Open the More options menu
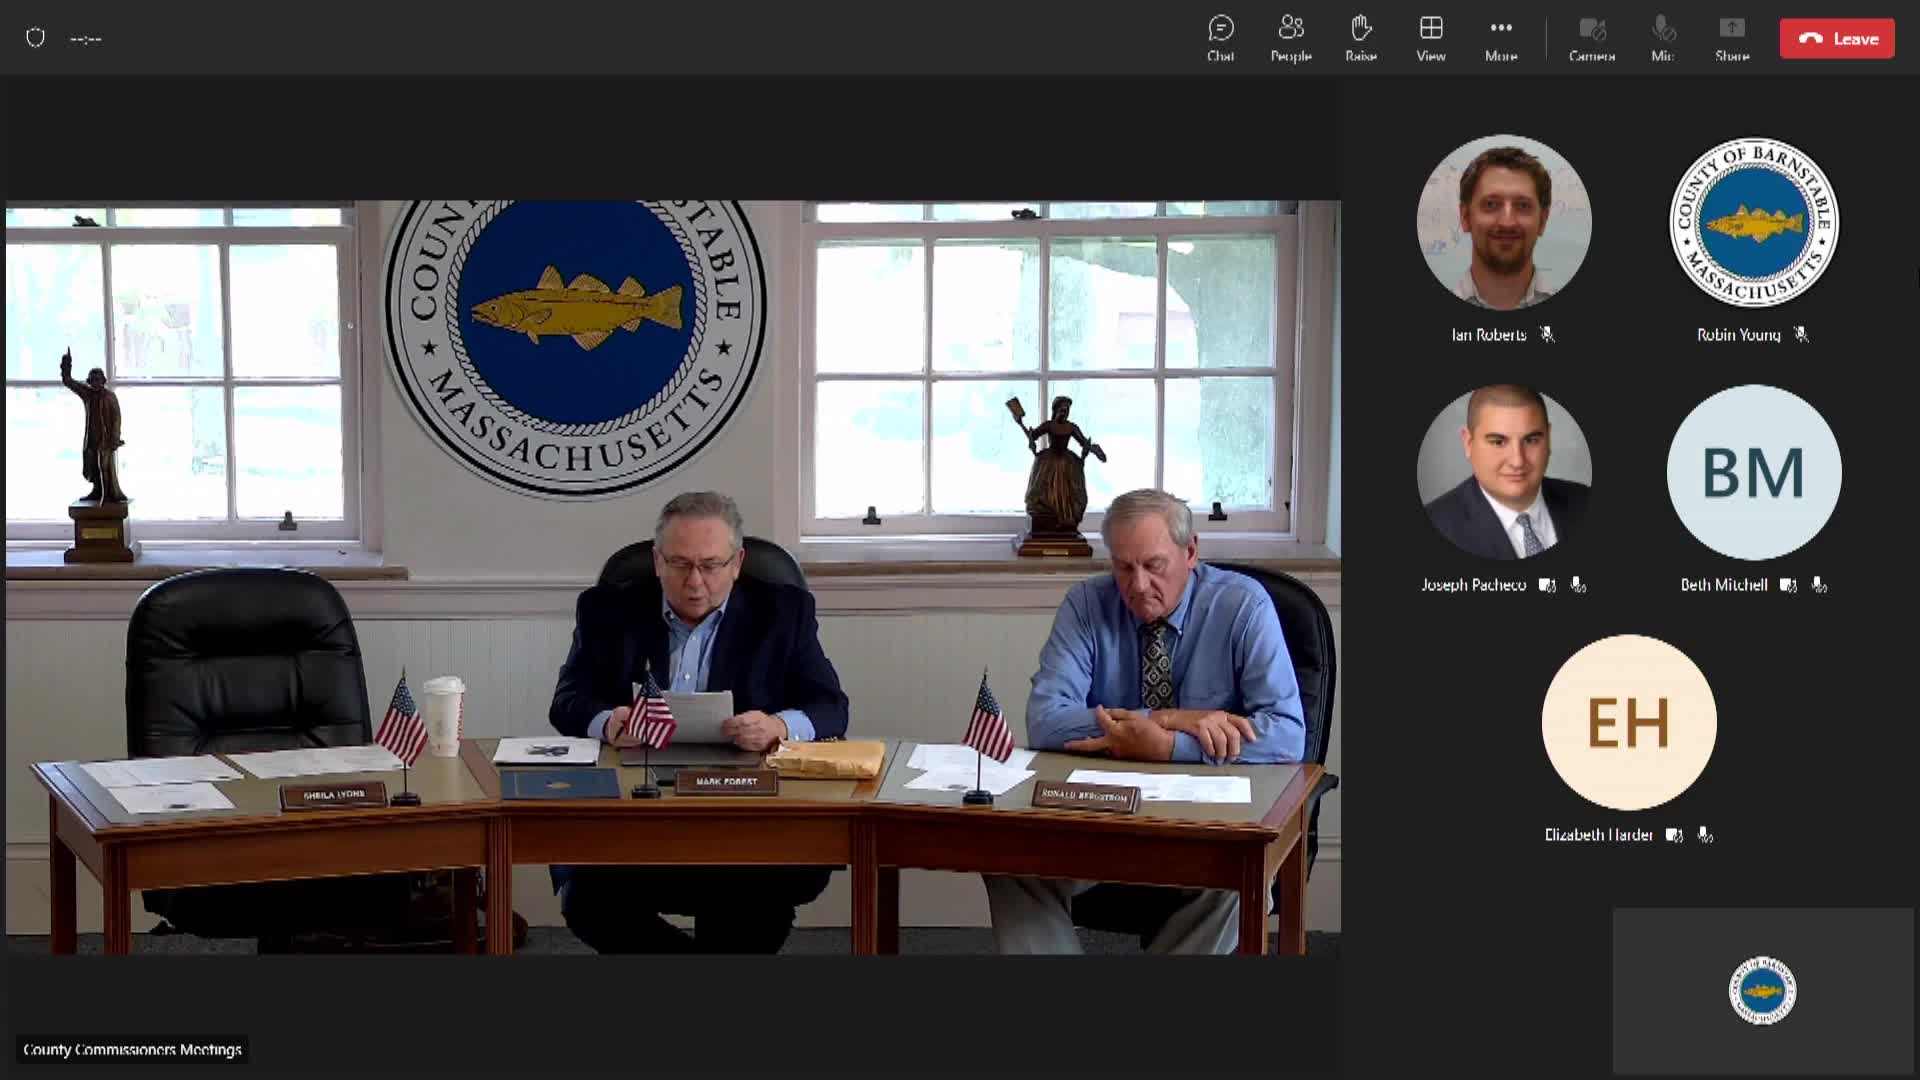Image resolution: width=1920 pixels, height=1080 pixels. (1500, 30)
